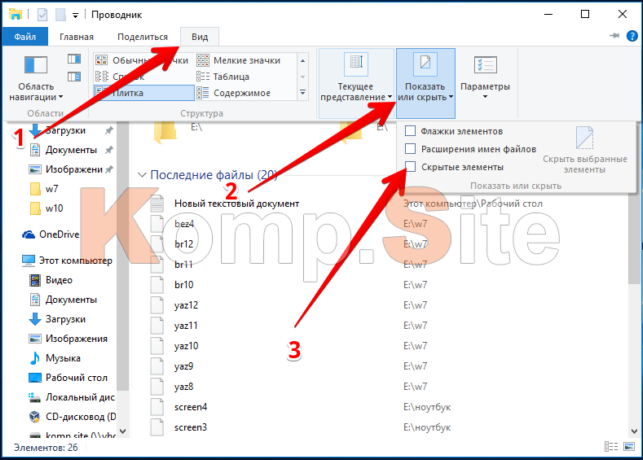
Task: Enable Флажки элементов checkbox
Action: (410, 131)
